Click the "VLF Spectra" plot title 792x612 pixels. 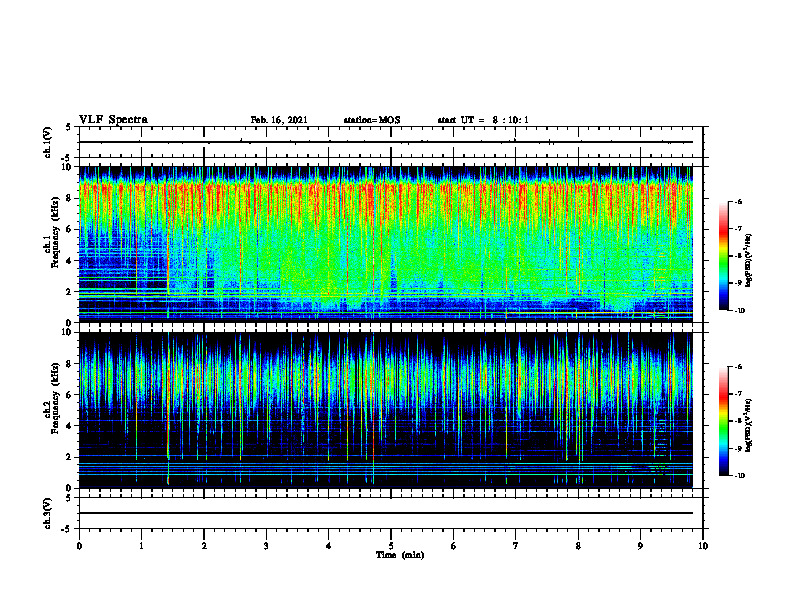click(113, 120)
